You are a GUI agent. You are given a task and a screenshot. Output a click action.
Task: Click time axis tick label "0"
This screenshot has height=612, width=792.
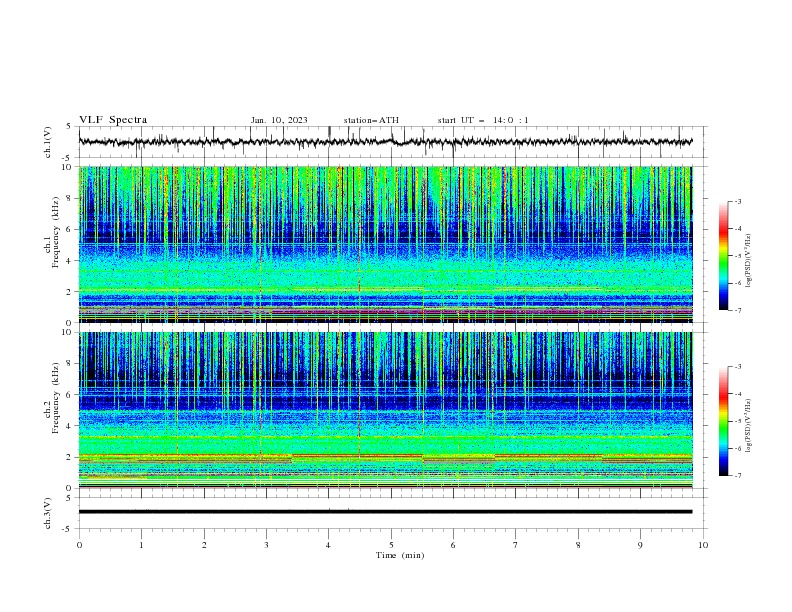click(79, 545)
